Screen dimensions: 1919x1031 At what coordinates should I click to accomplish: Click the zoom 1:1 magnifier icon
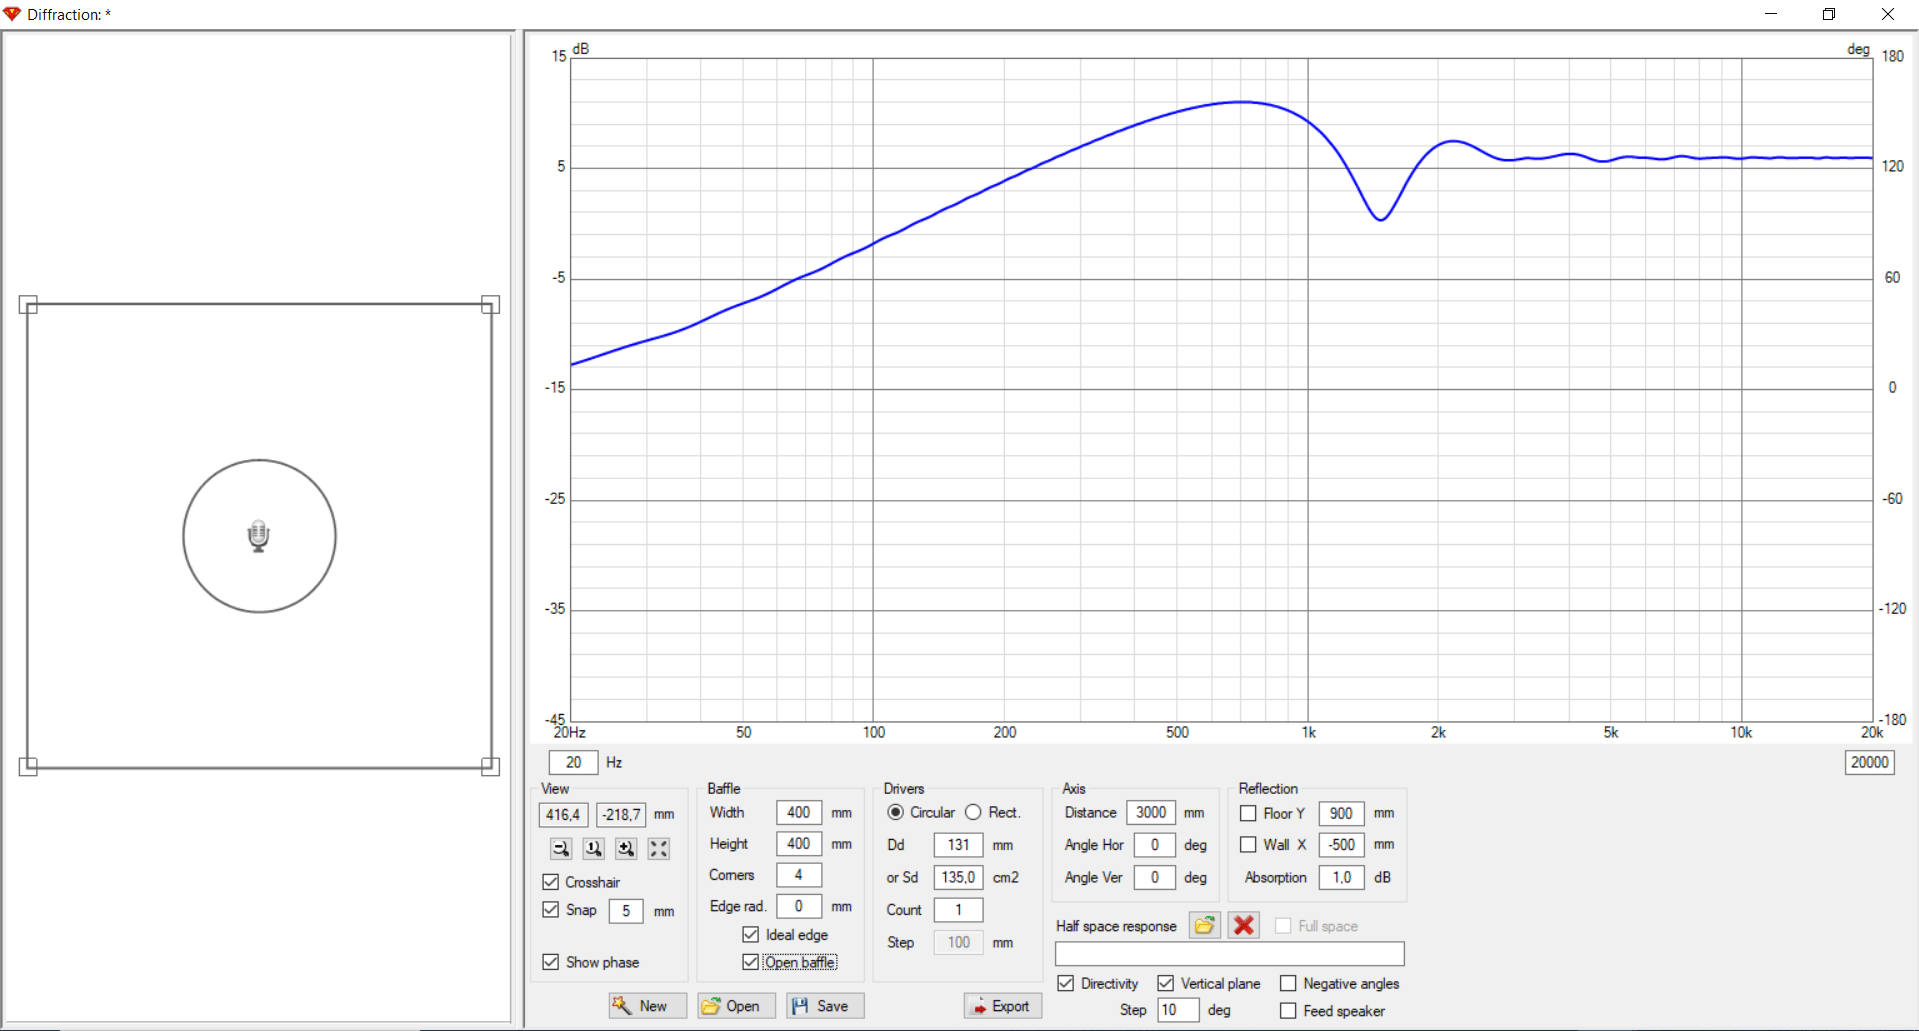click(x=593, y=849)
